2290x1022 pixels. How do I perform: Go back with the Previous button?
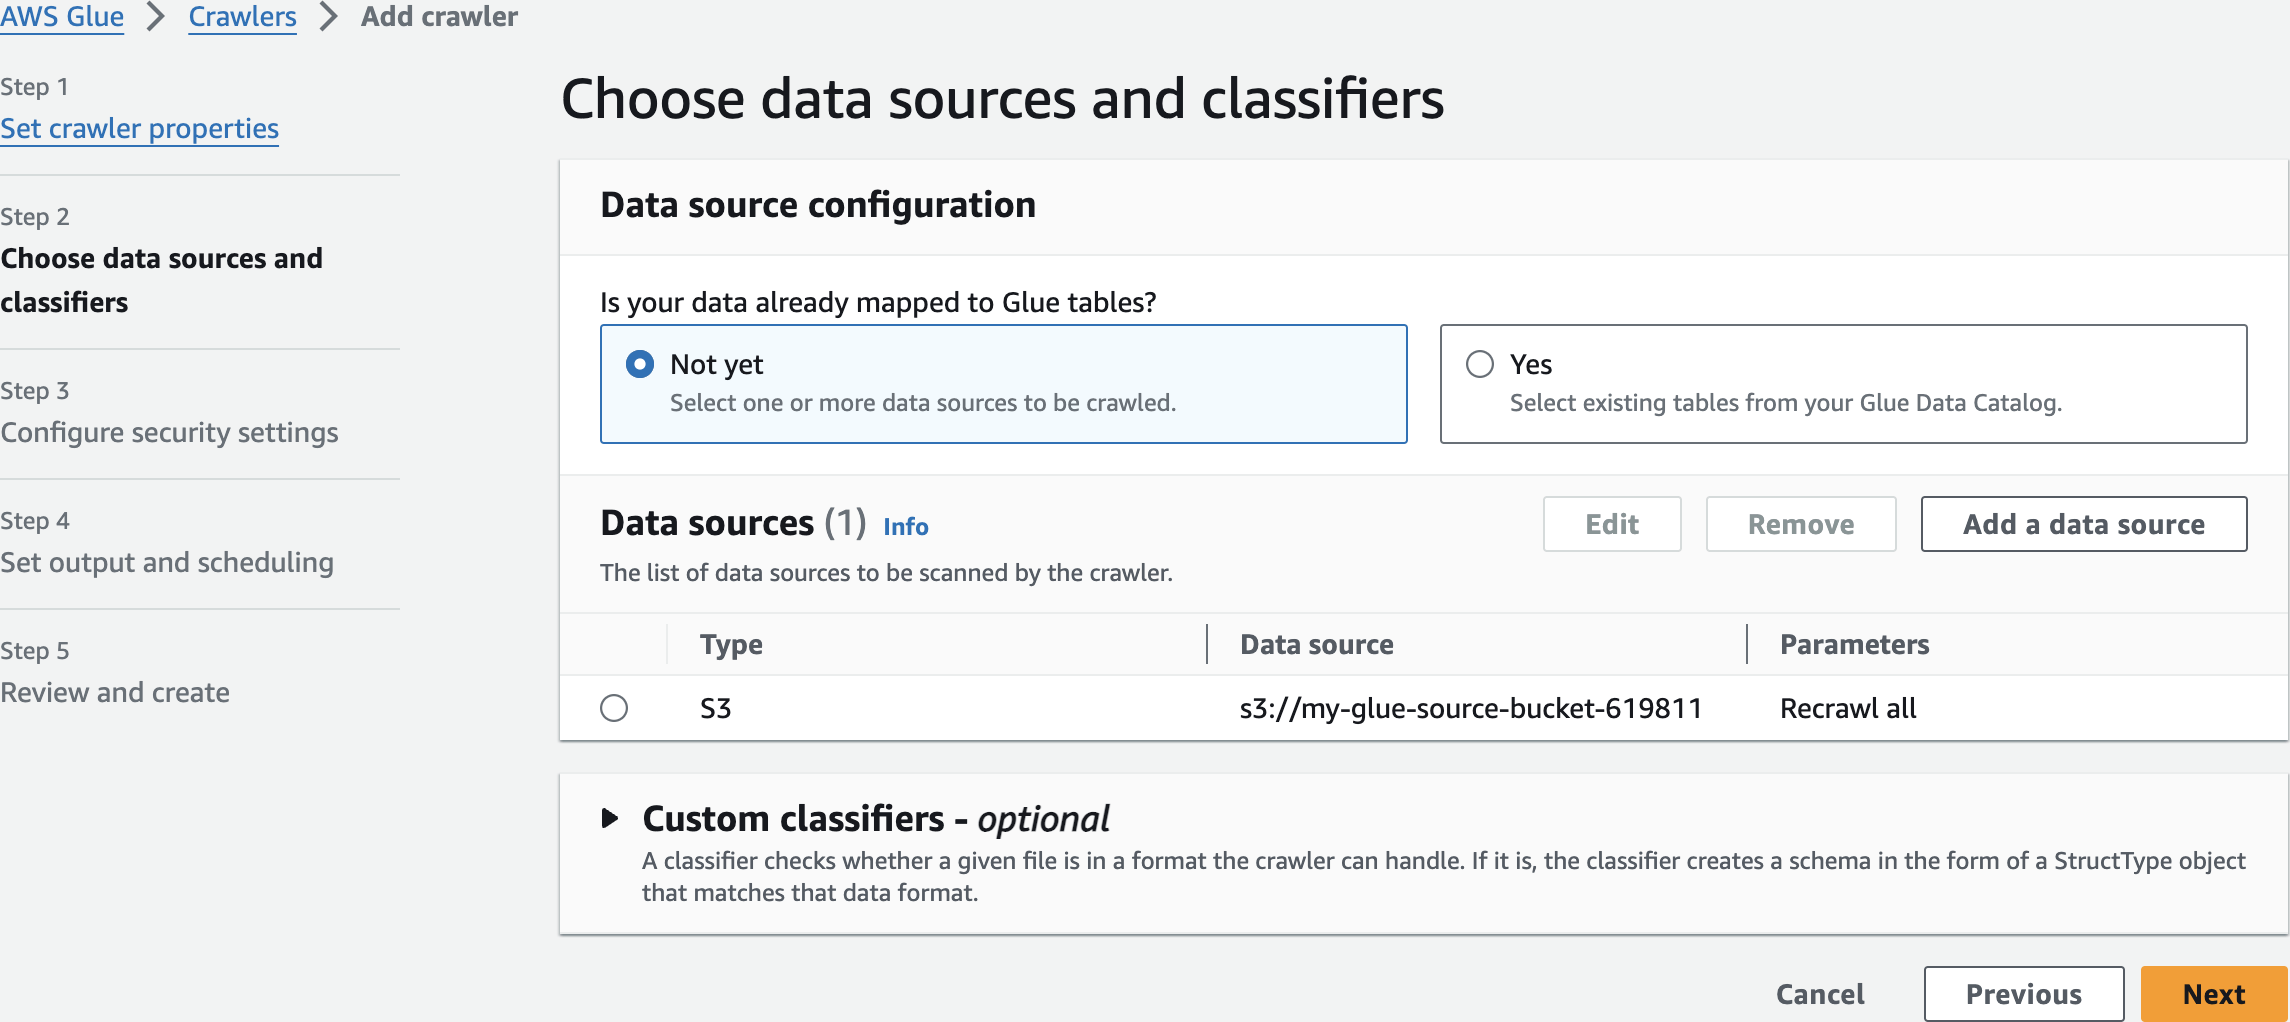[2023, 994]
